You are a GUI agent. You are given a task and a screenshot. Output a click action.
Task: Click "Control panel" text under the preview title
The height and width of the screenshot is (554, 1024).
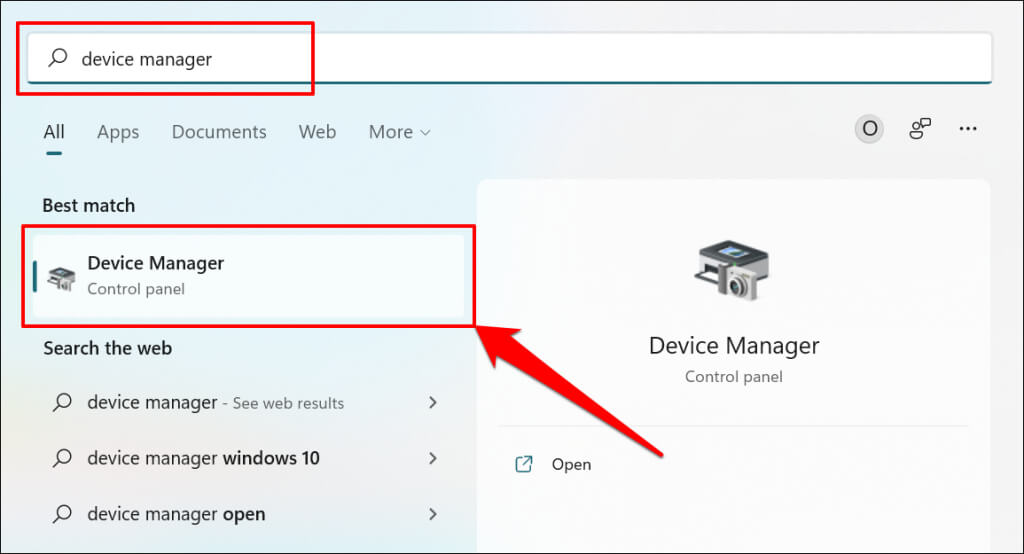tap(733, 377)
